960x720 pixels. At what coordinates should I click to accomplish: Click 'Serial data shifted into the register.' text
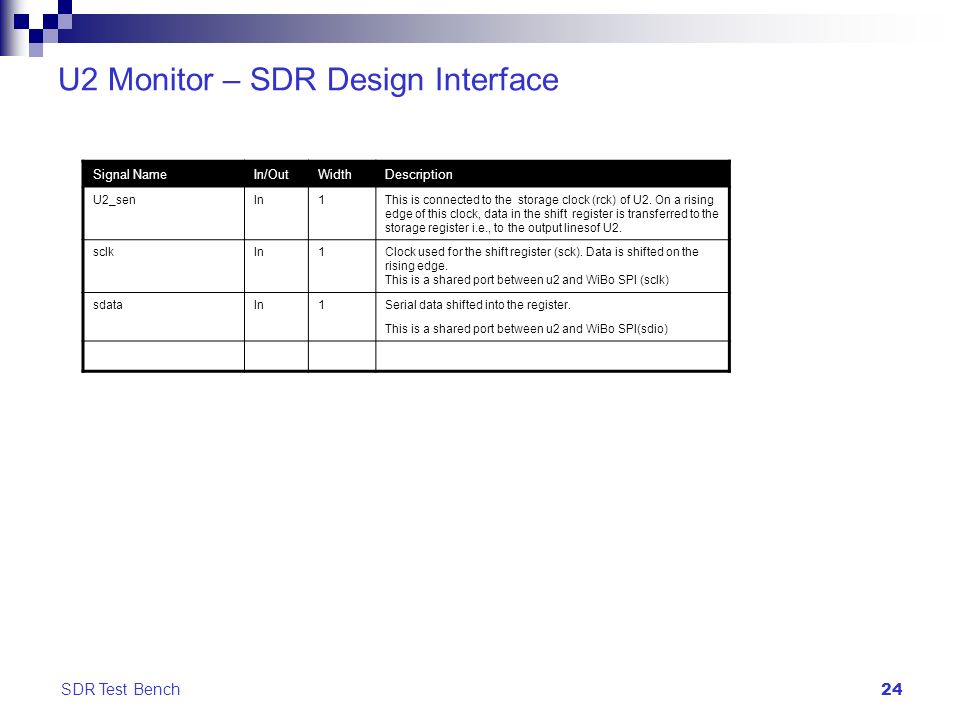[x=478, y=305]
